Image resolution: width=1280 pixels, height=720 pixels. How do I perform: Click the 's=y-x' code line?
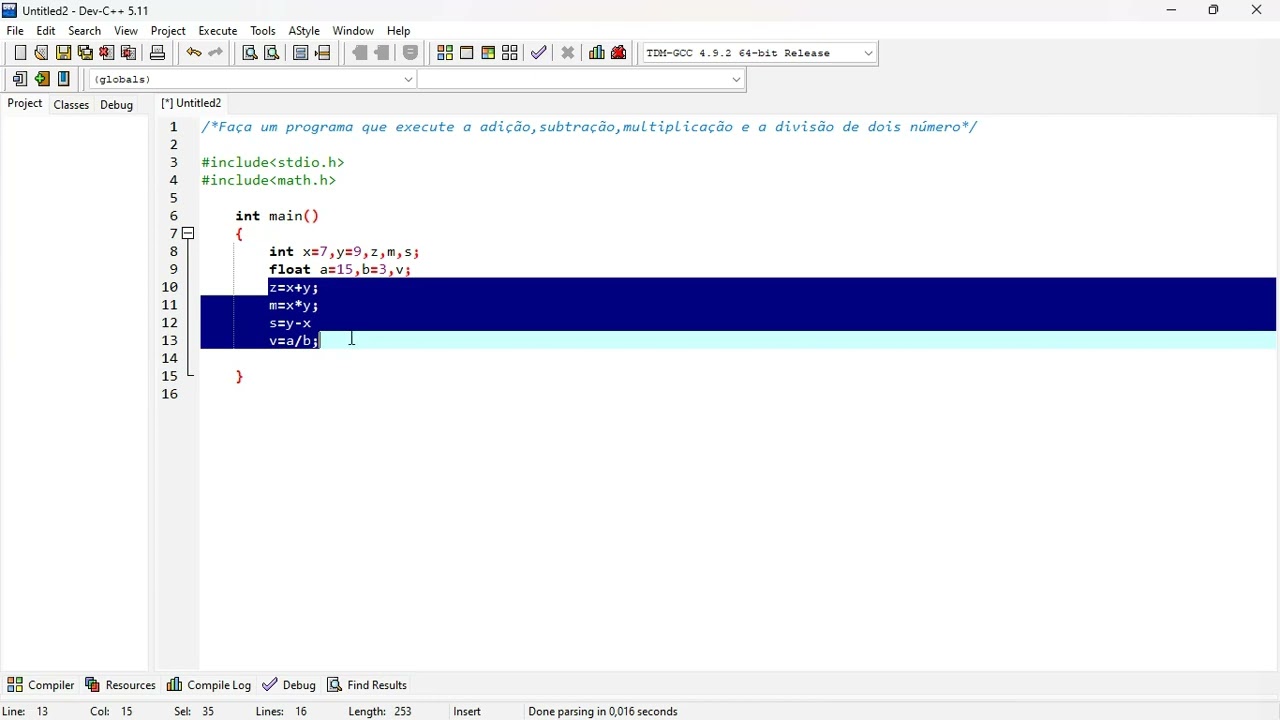point(290,323)
